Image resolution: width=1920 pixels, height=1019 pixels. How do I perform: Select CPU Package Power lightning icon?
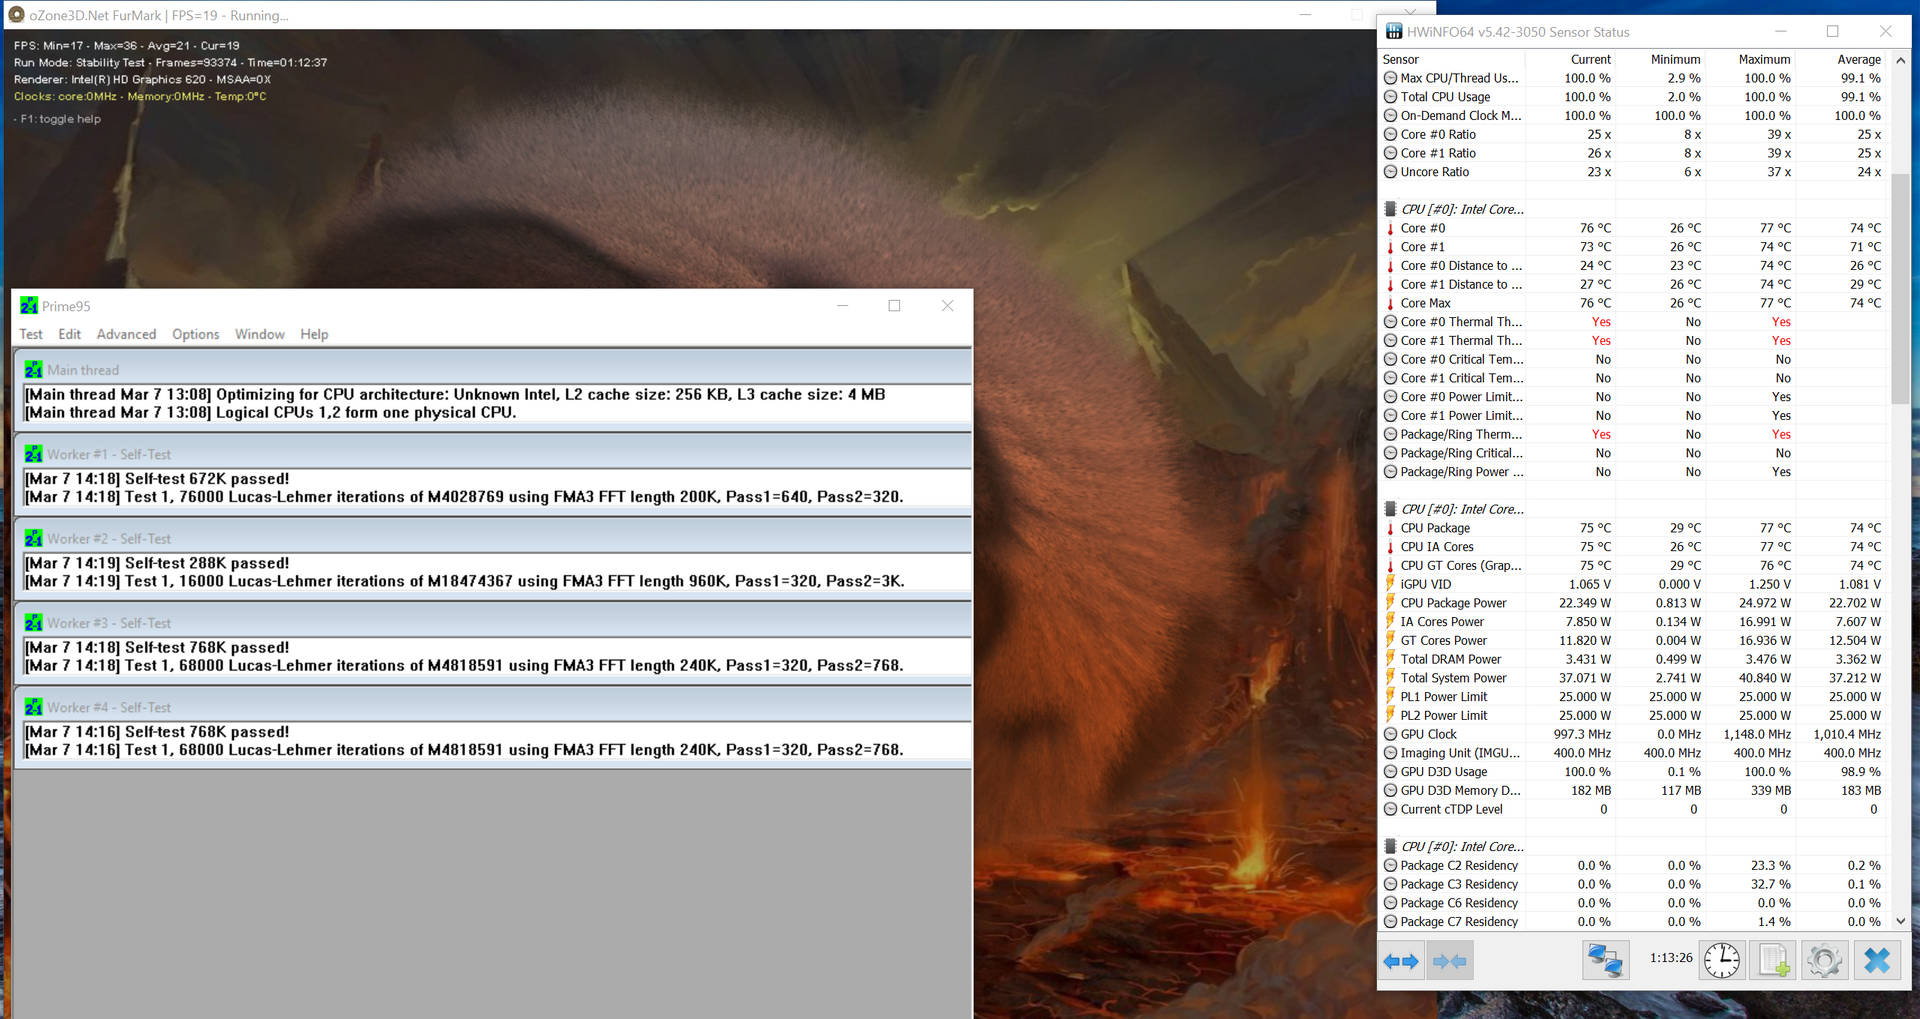pyautogui.click(x=1390, y=603)
